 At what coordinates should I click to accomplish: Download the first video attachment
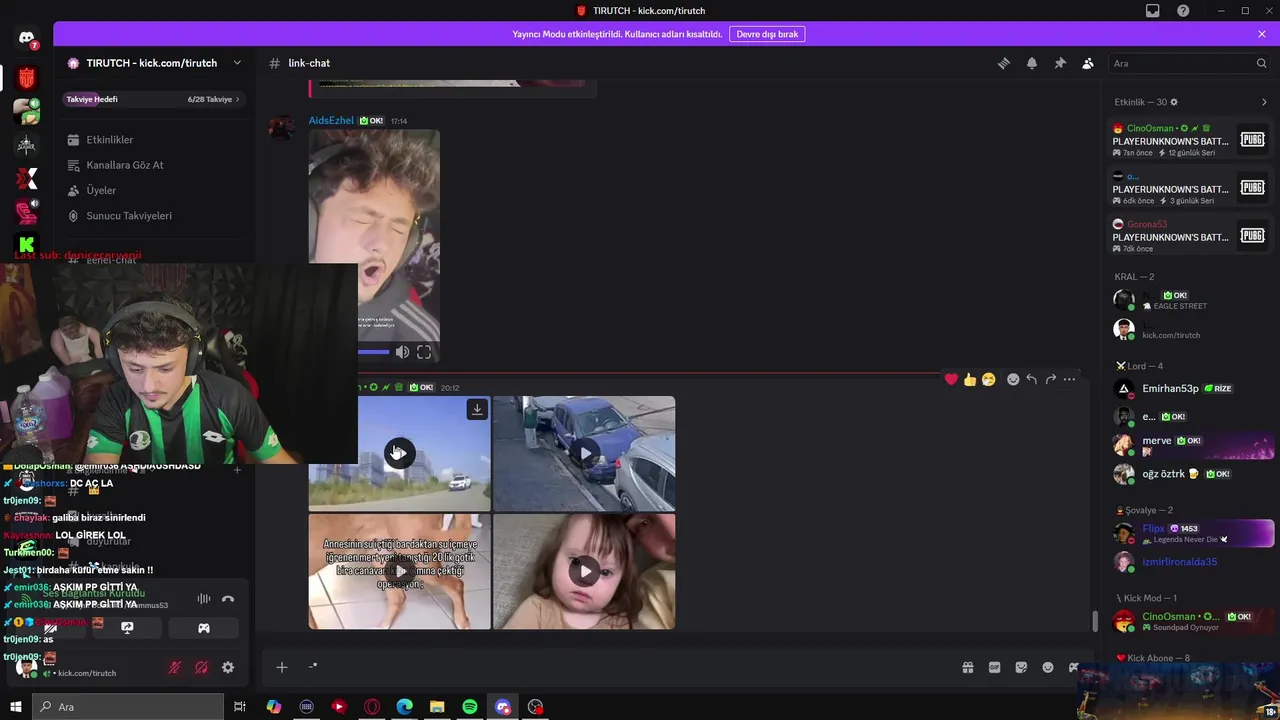pyautogui.click(x=477, y=409)
